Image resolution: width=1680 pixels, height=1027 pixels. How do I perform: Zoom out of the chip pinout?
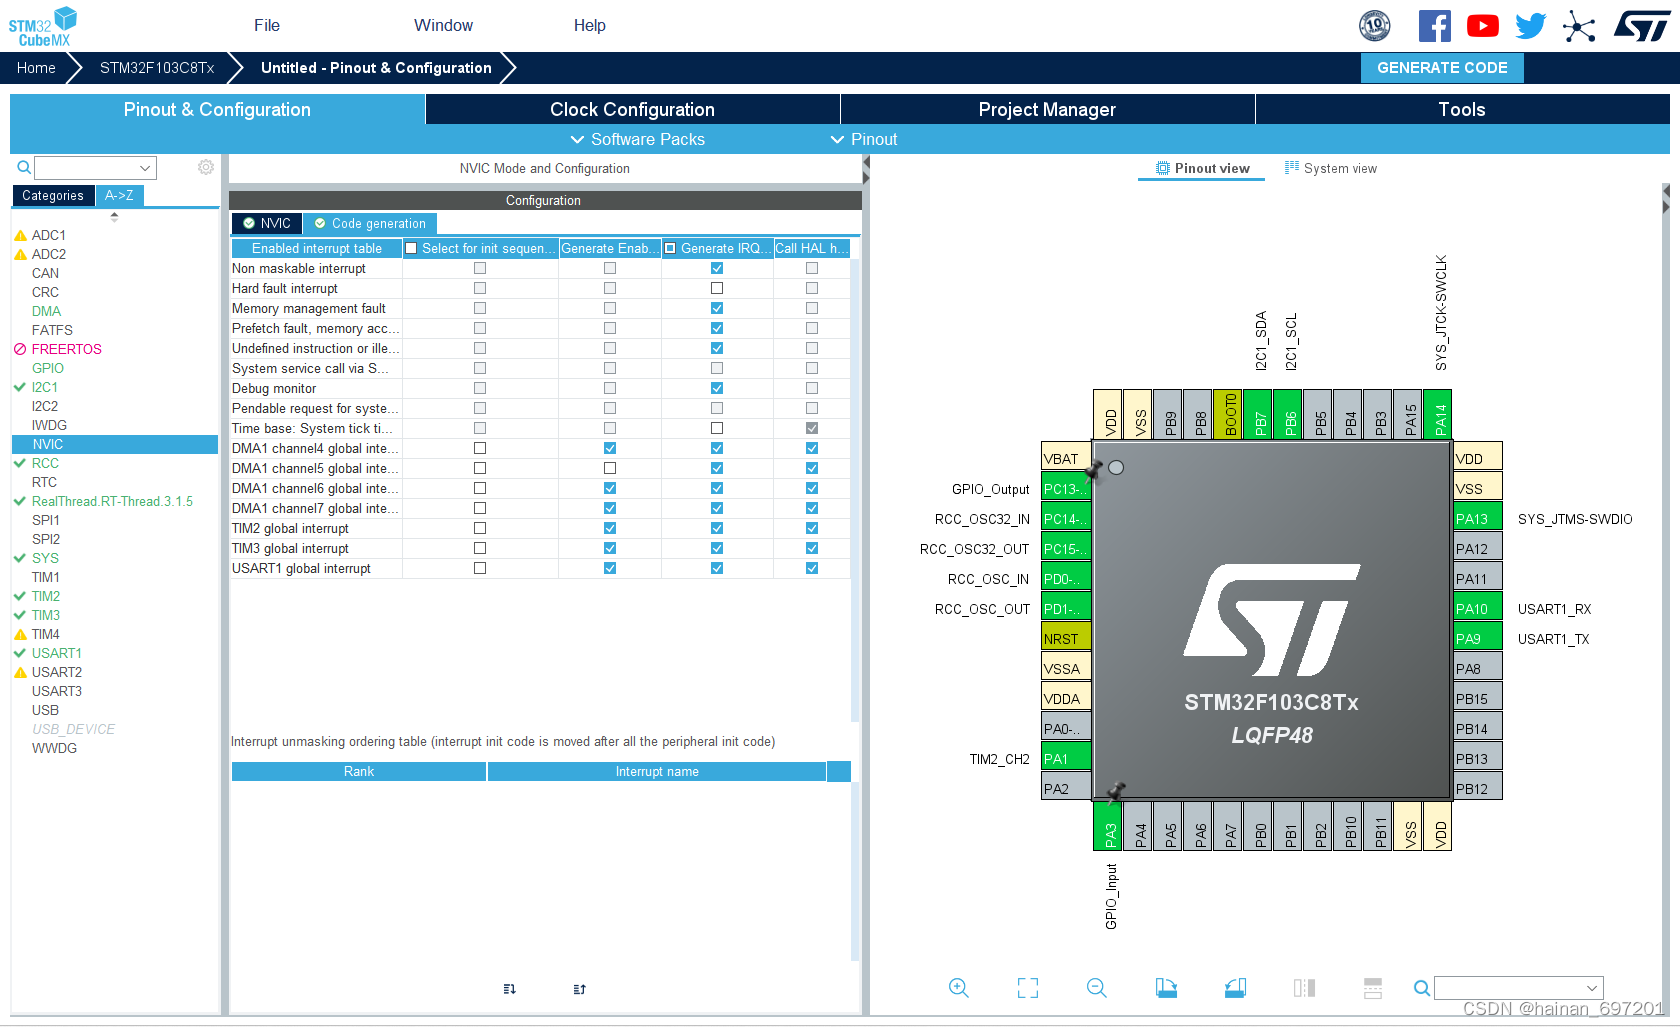click(1097, 988)
